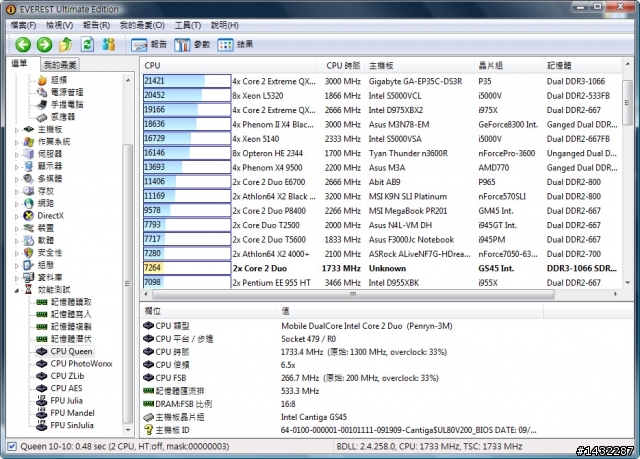Screen dimensions: 640x459
Task: Expand the 主機板 motherboard tree node
Action: (x=17, y=130)
